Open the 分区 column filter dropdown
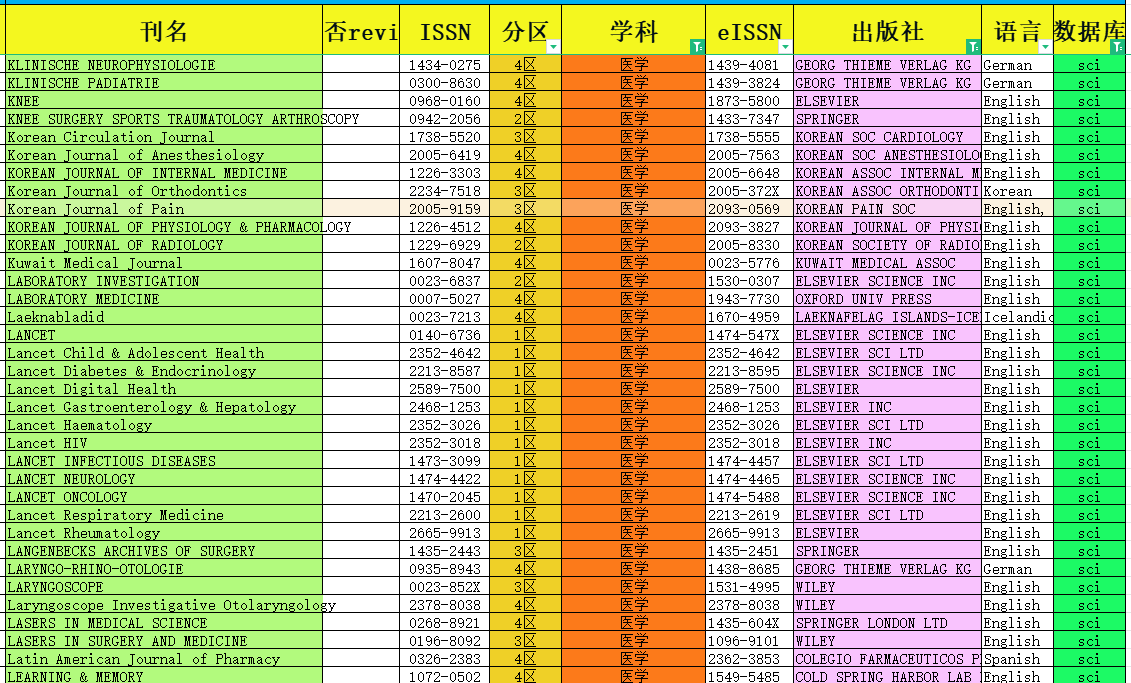This screenshot has width=1131, height=683. [x=553, y=47]
